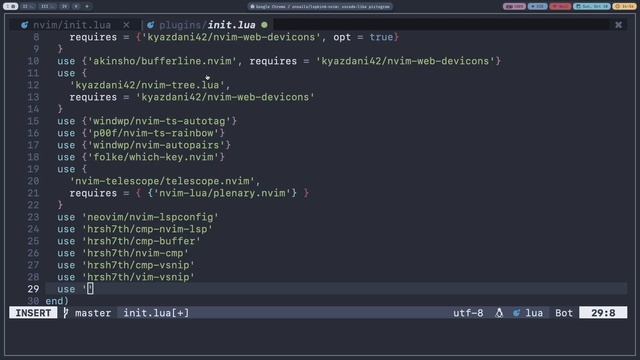The image size is (640, 360).
Task: Click 'windwp/nvim-autopairs' on line 17
Action: click(x=156, y=145)
